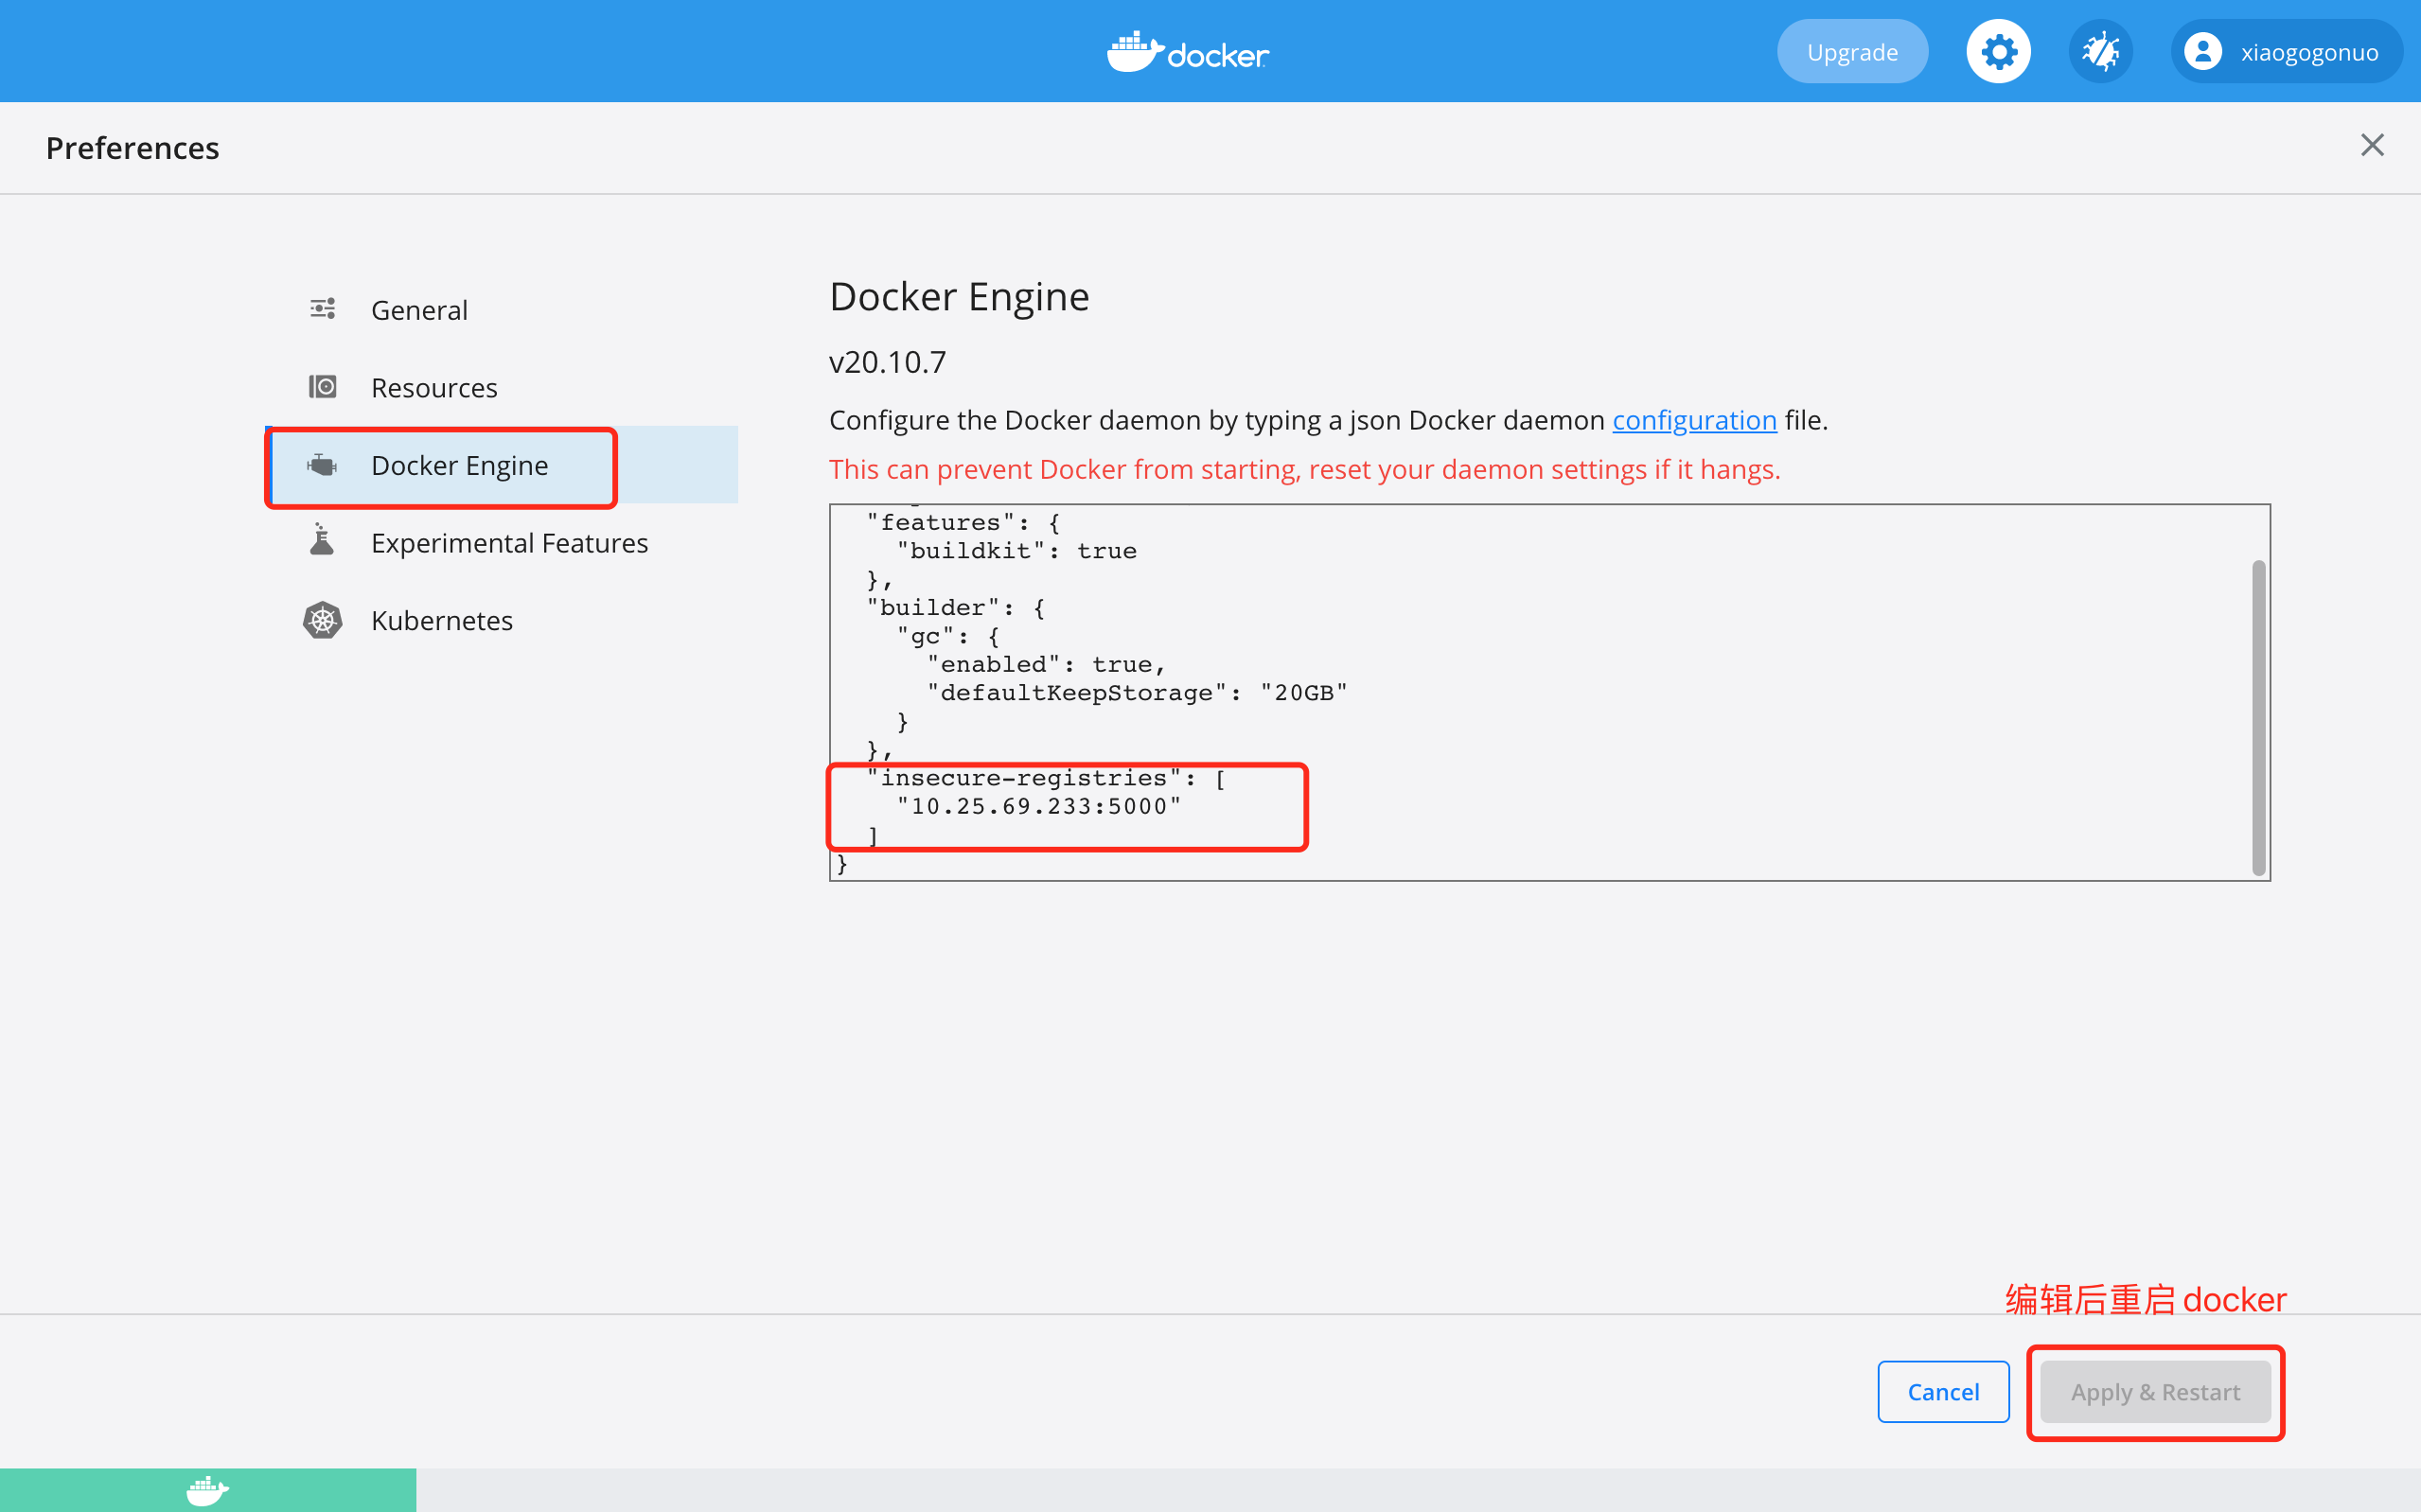The image size is (2421, 1512).
Task: Click the JSON editor scrollbar
Action: click(x=2257, y=717)
